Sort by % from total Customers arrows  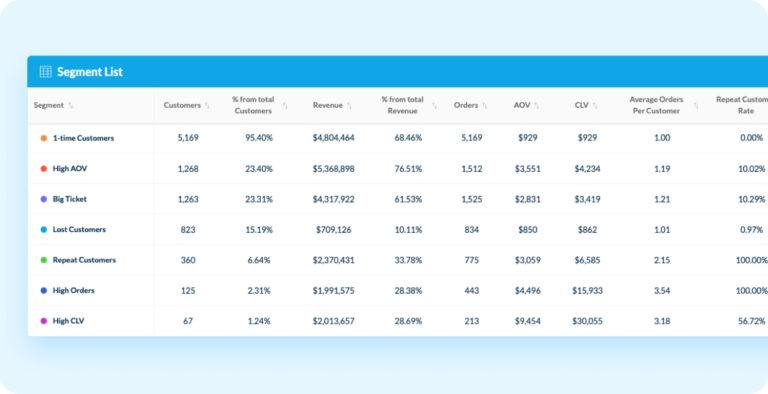pos(285,105)
